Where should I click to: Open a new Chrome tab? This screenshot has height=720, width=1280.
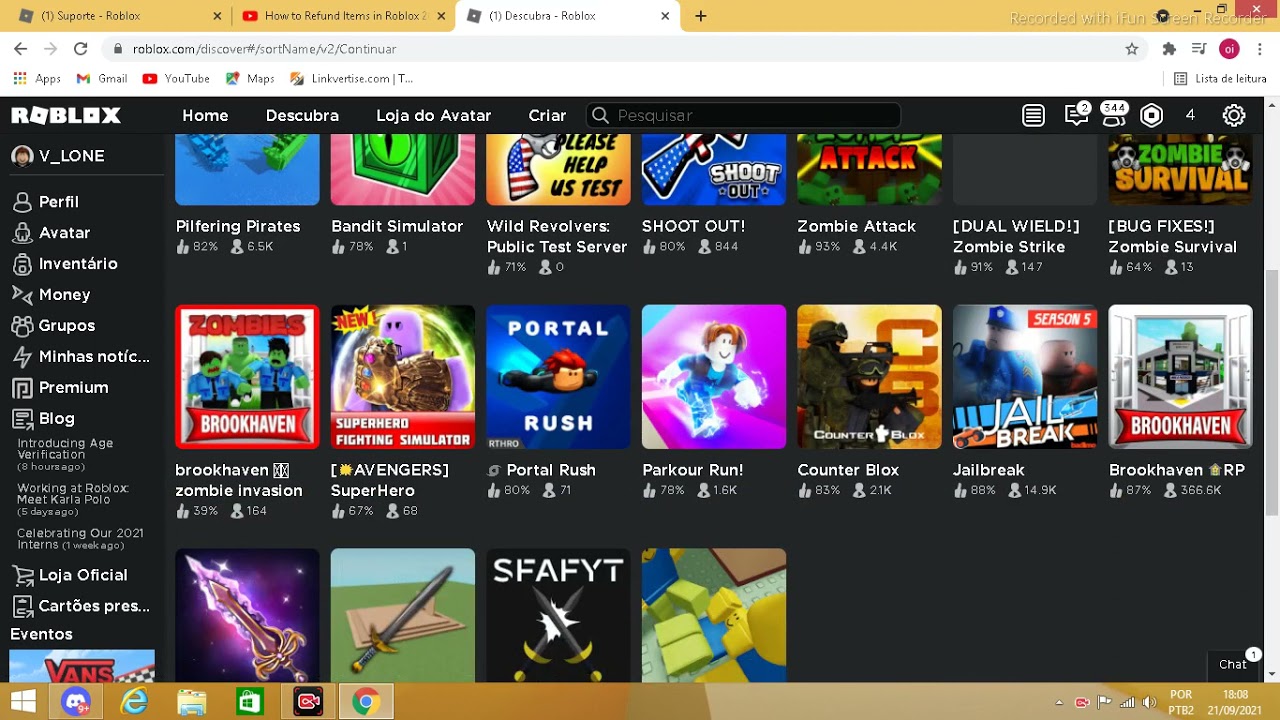pyautogui.click(x=701, y=16)
